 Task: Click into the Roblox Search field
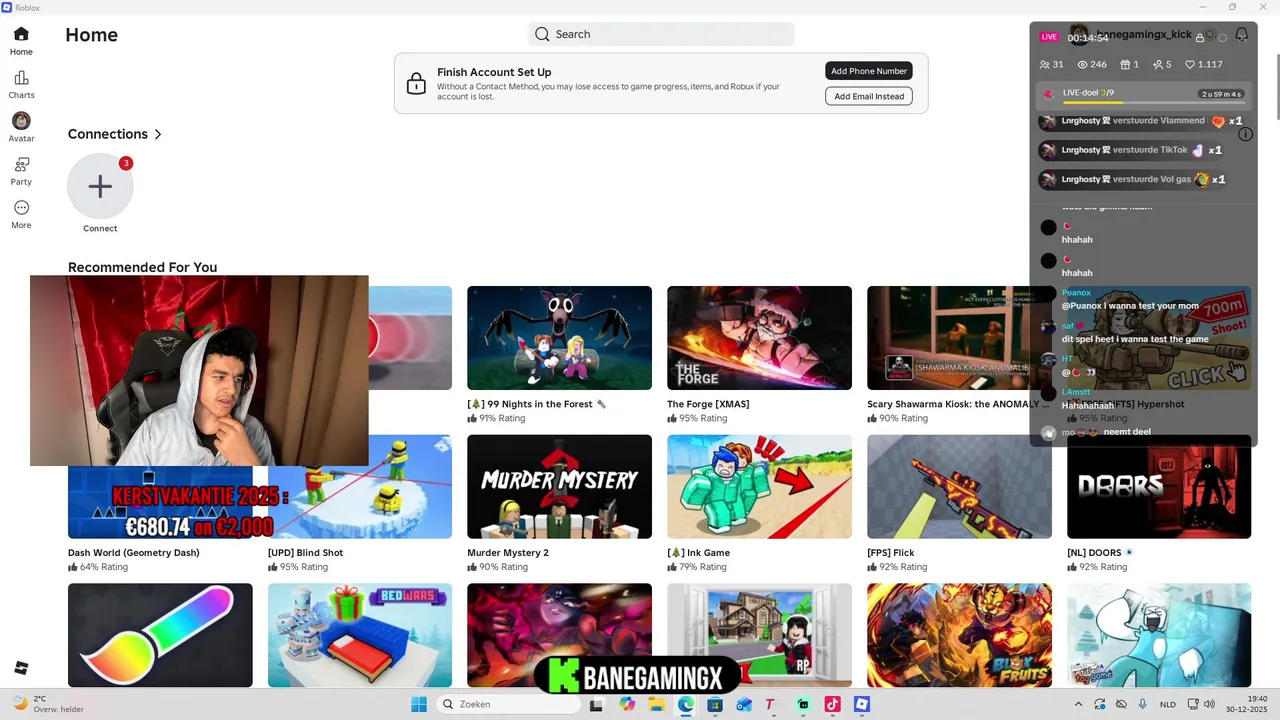click(x=661, y=34)
